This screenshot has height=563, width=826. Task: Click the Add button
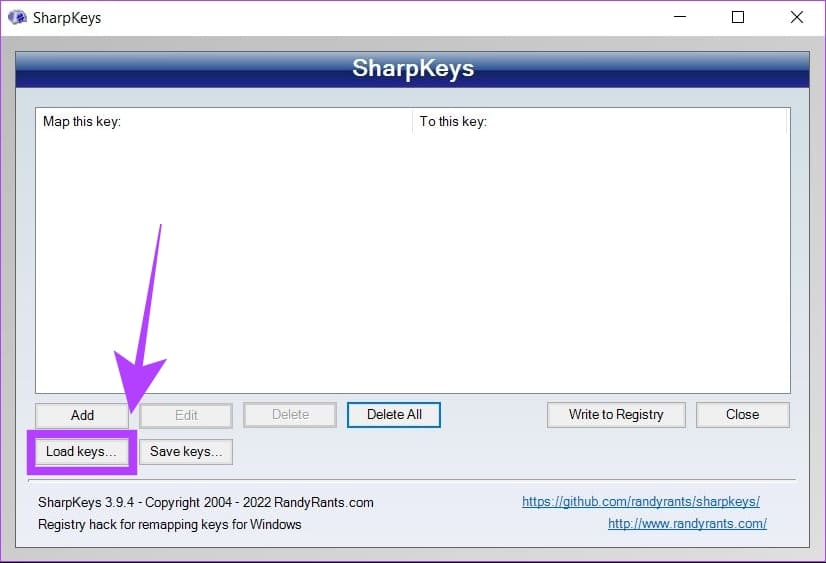(x=82, y=415)
